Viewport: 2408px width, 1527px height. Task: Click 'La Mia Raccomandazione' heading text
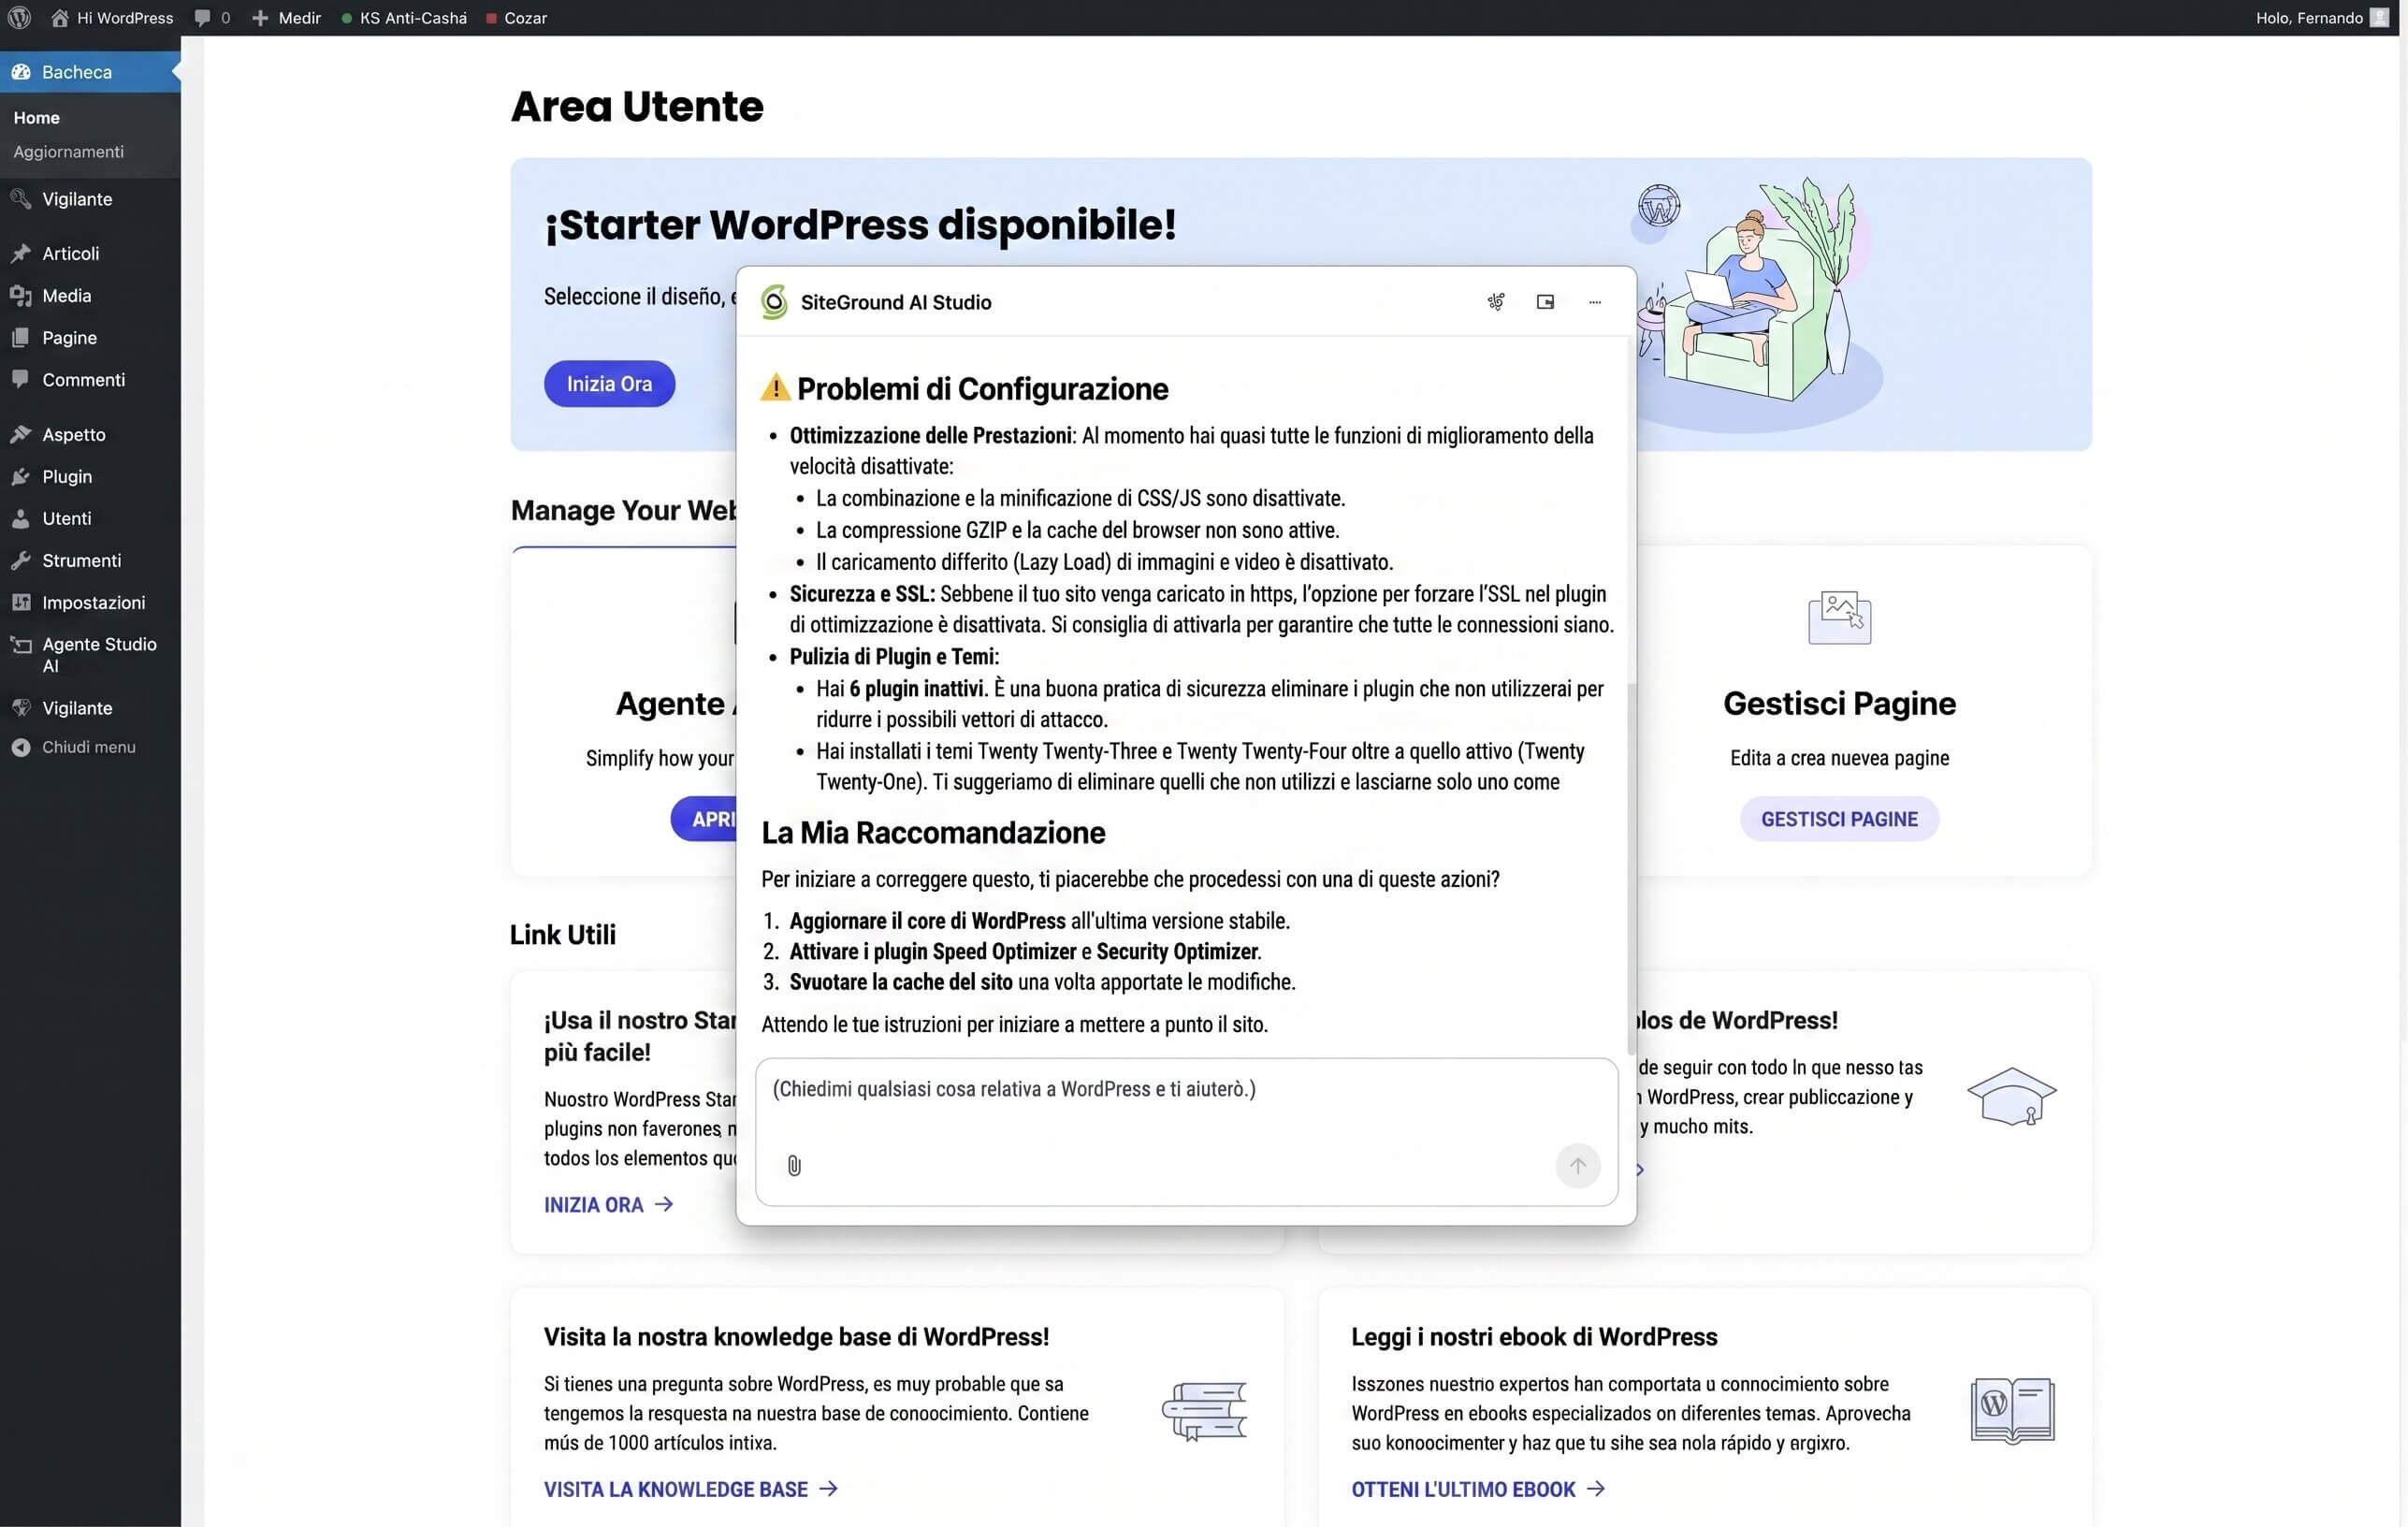(933, 833)
